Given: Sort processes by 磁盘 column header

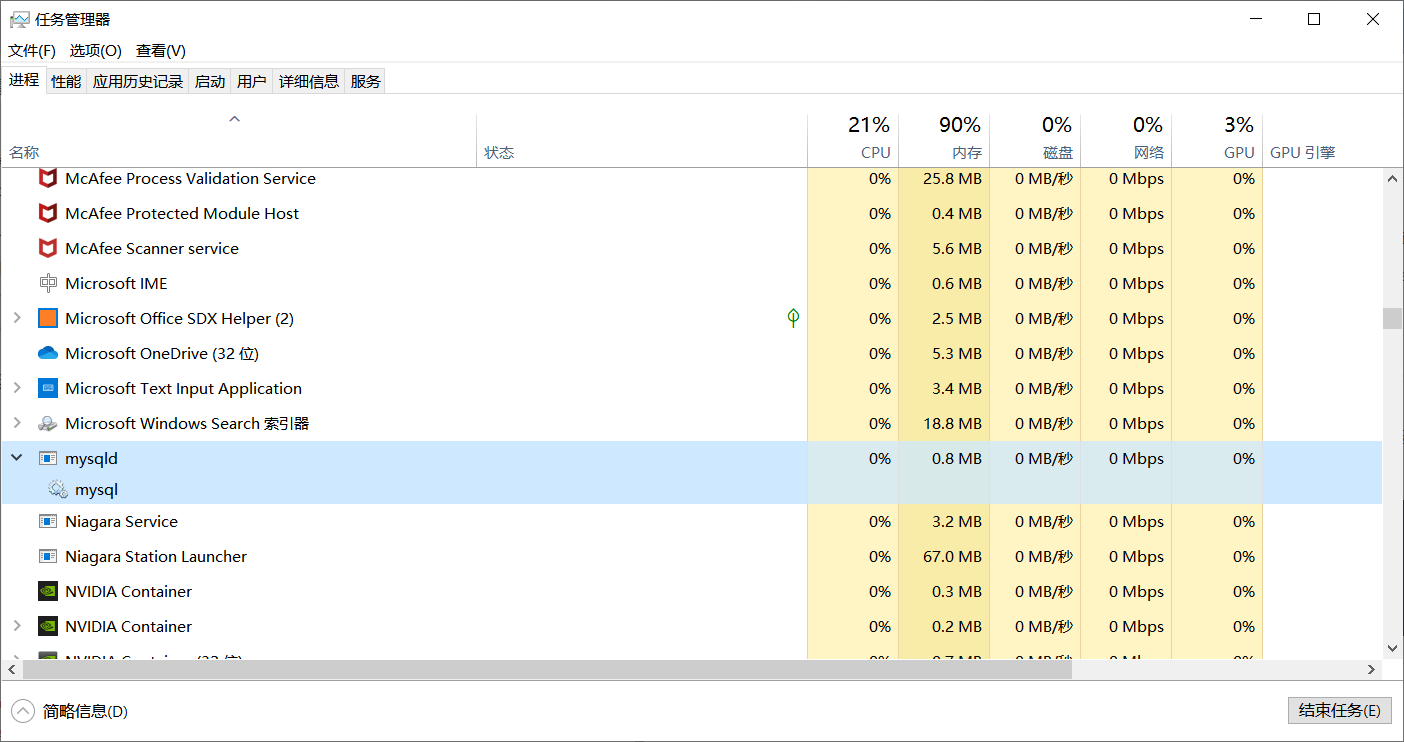Looking at the screenshot, I should point(1035,139).
